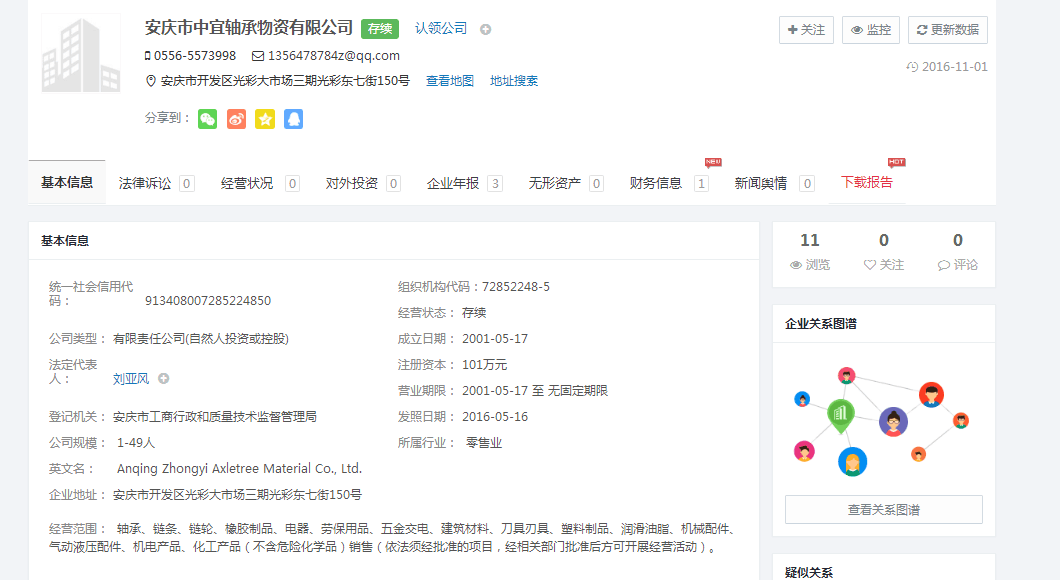Image resolution: width=1060 pixels, height=580 pixels.
Task: Open the 财务信息 tab
Action: [x=656, y=183]
